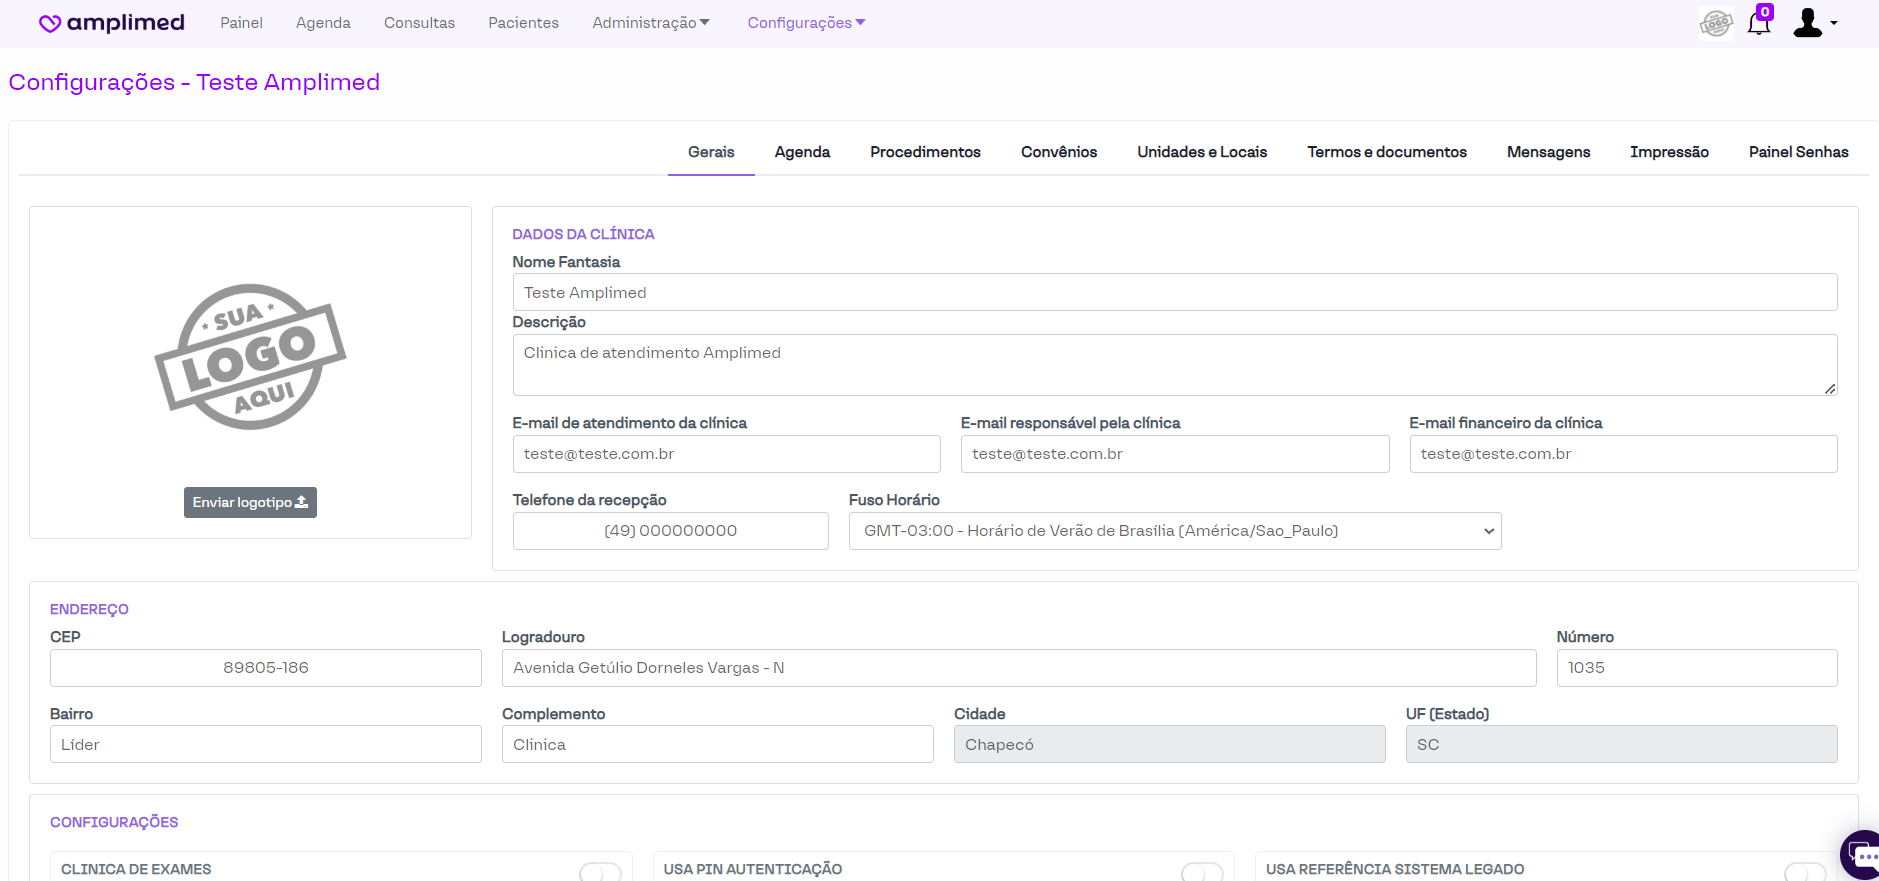Click the 'Sua Logo Aqui' placeholder image
Viewport: 1879px width, 881px height.
pos(250,357)
